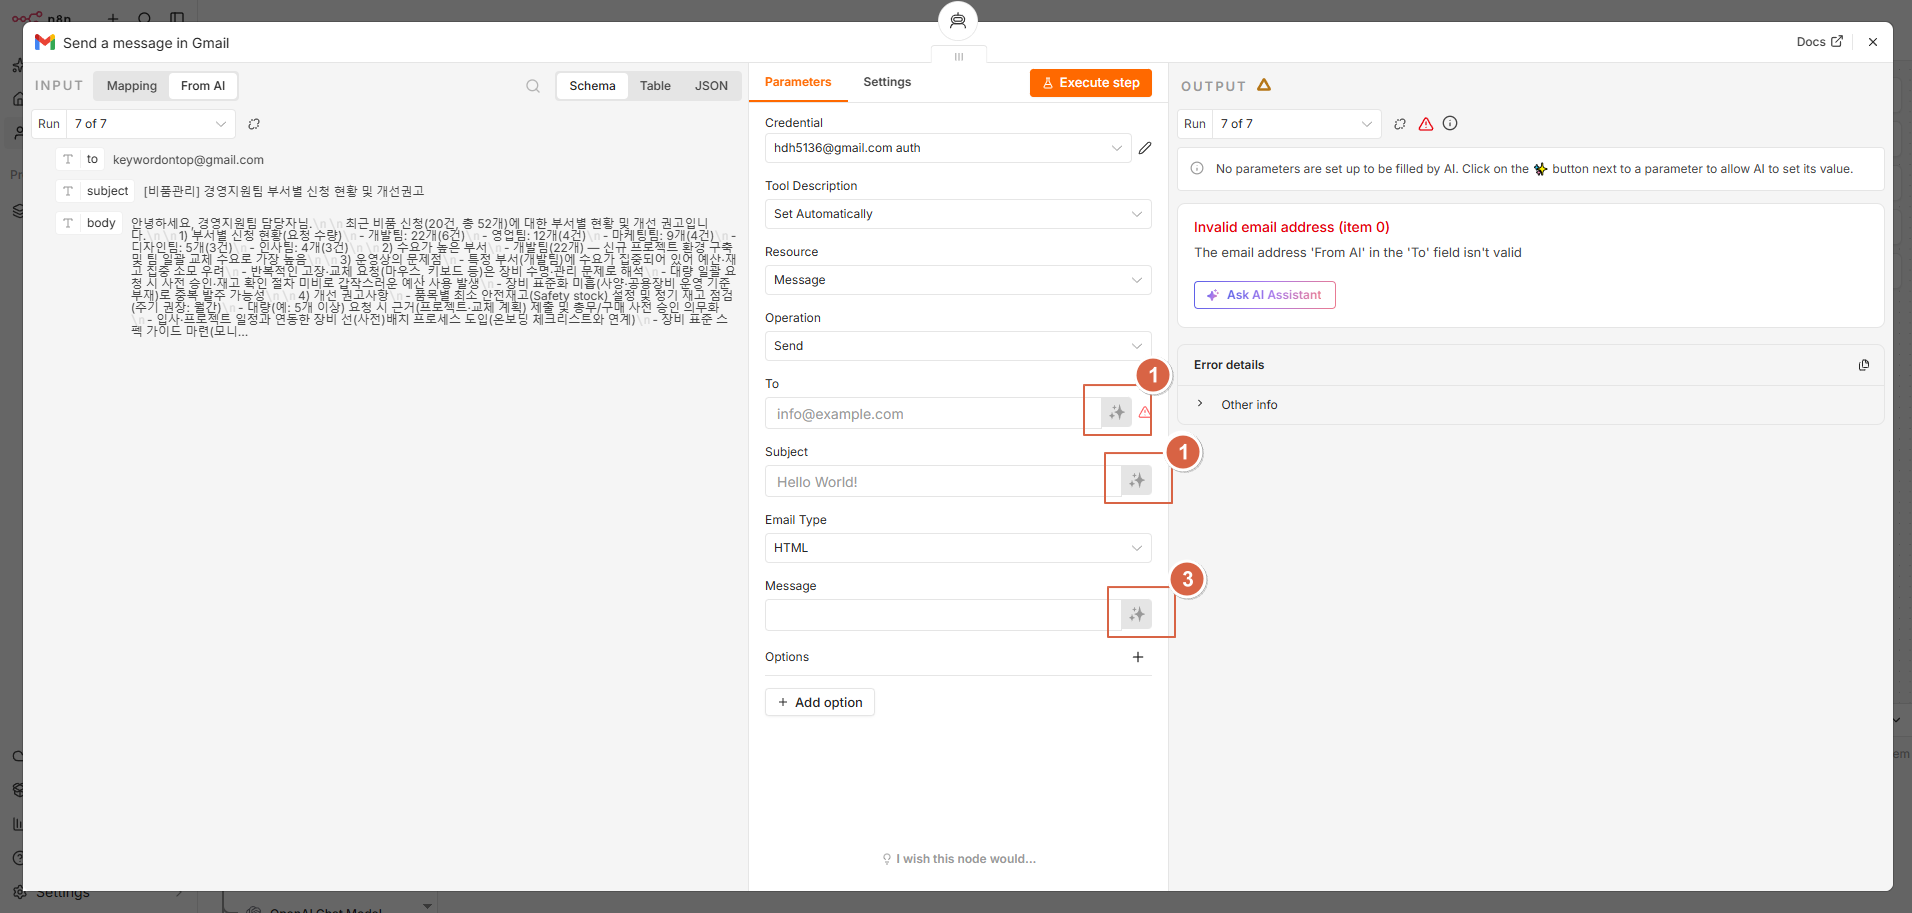This screenshot has height=913, width=1912.
Task: Select the Schema view tab
Action: click(592, 86)
